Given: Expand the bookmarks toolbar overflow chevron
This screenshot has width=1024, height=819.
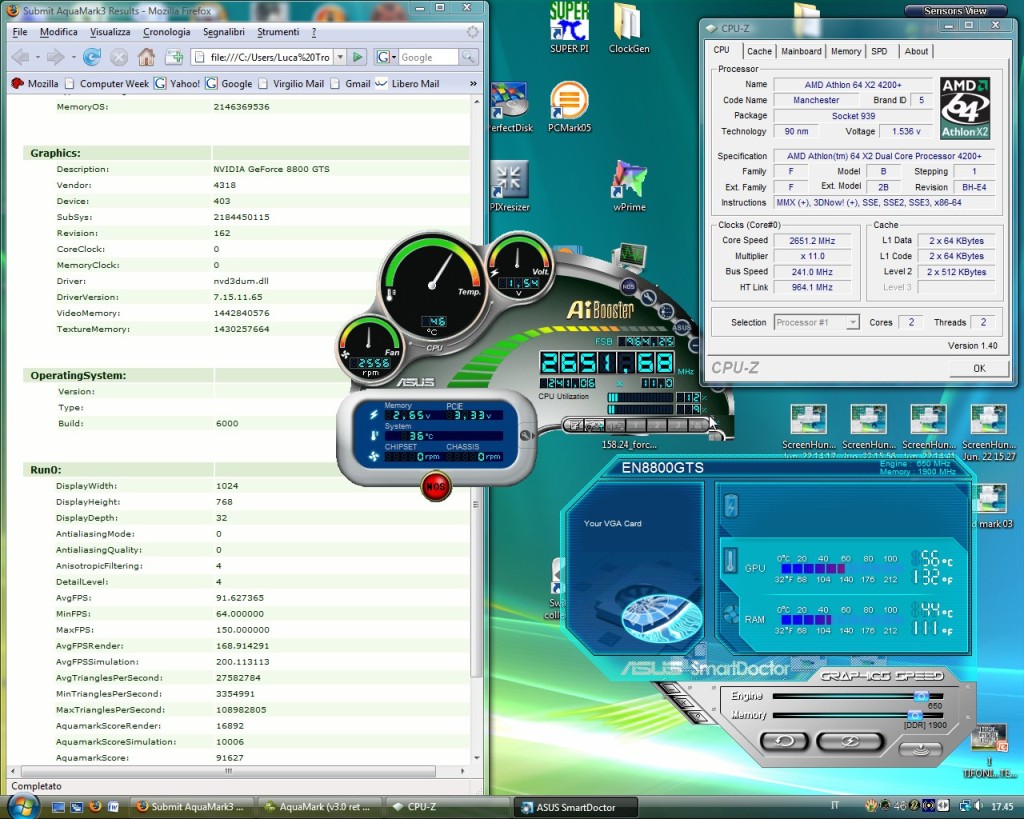Looking at the screenshot, I should pos(473,84).
